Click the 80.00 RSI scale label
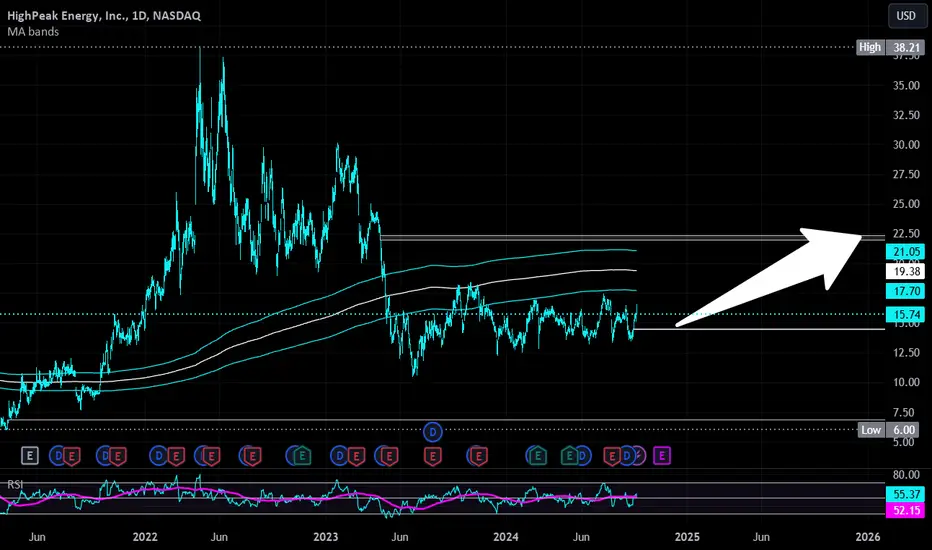Screen dimensions: 932x550 [906, 475]
